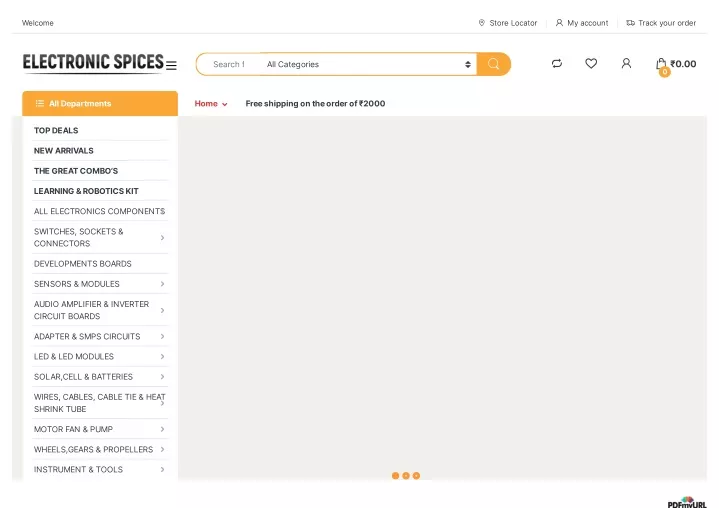Click the orange search magnifier button
Screen dimensions: 719x508
[493, 64]
